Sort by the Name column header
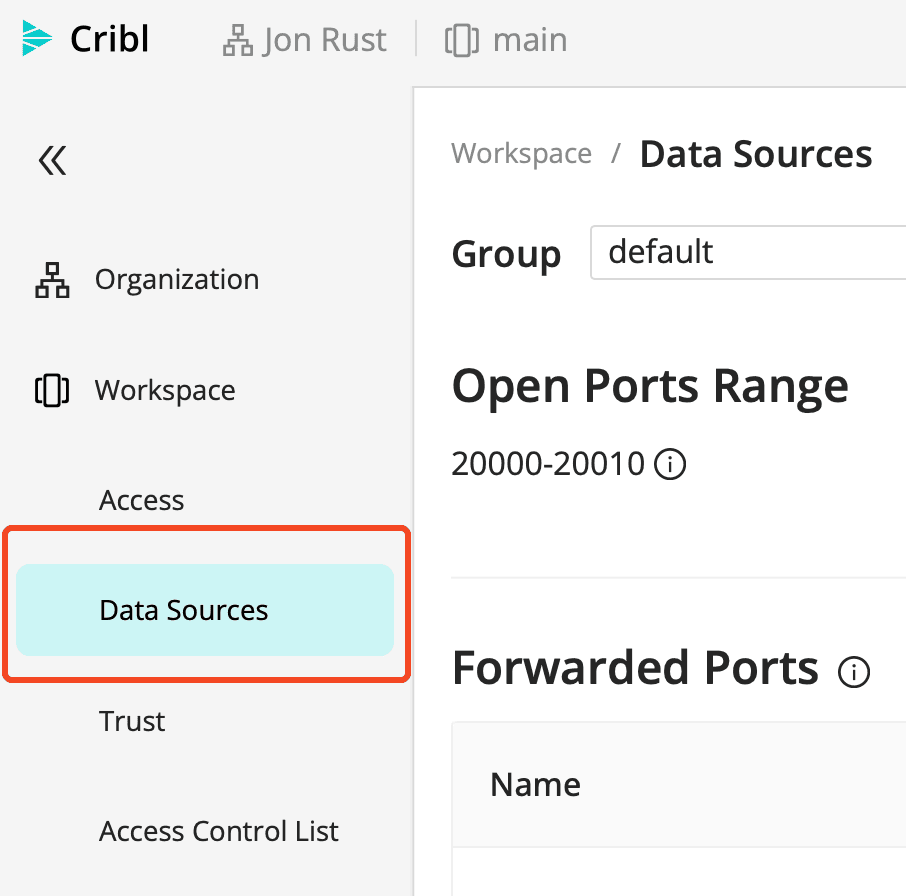This screenshot has width=906, height=896. tap(535, 785)
